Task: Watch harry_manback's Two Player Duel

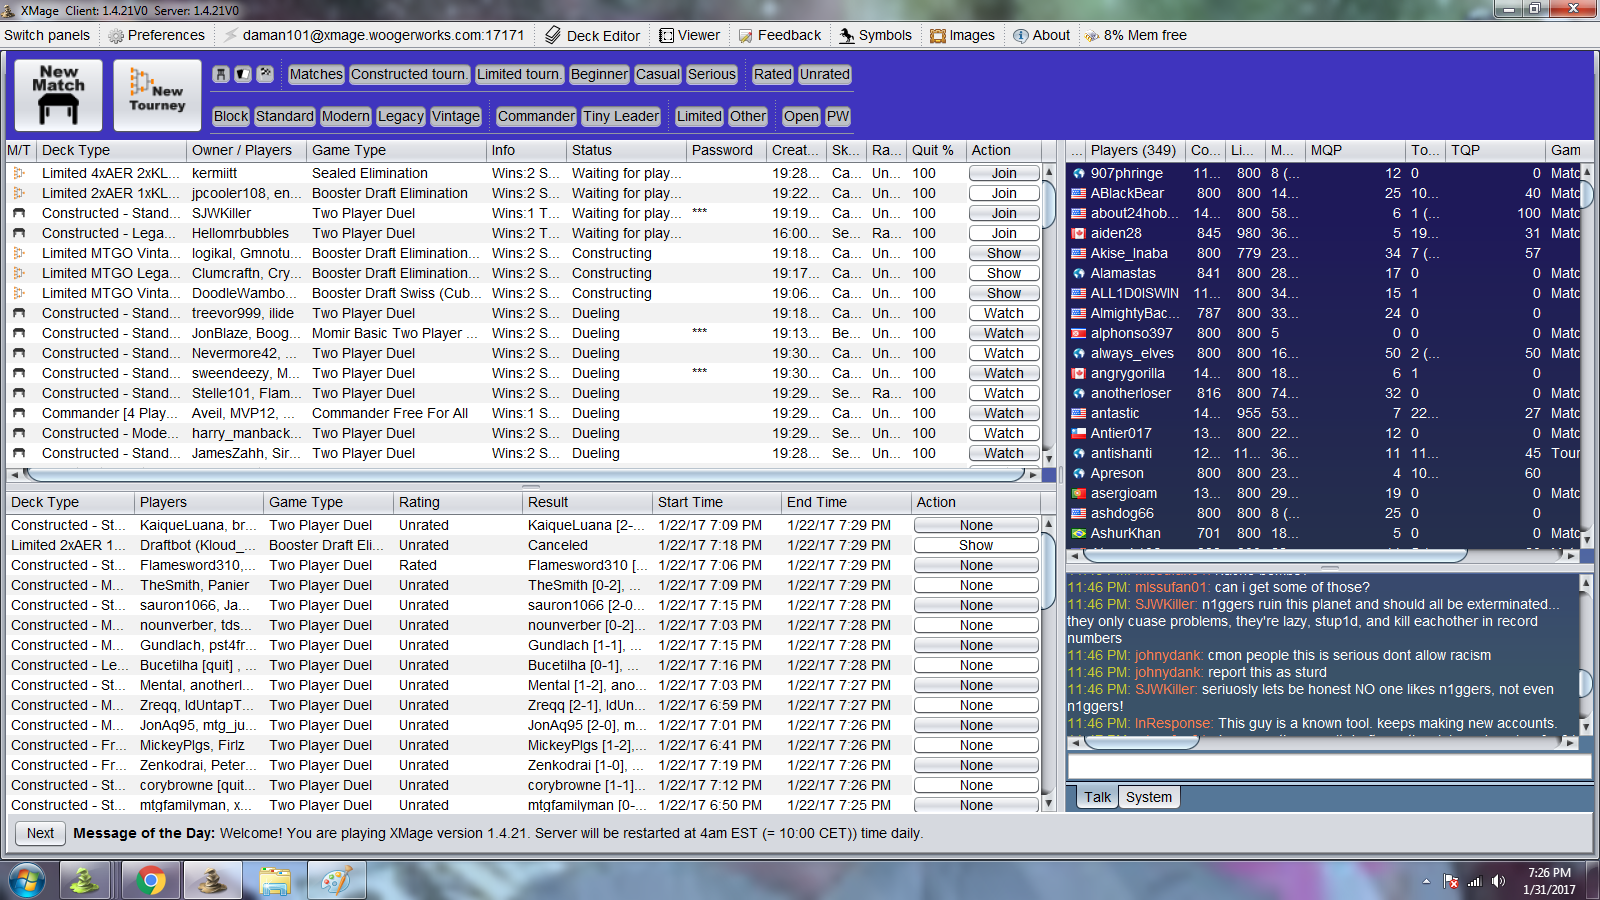Action: click(1004, 433)
